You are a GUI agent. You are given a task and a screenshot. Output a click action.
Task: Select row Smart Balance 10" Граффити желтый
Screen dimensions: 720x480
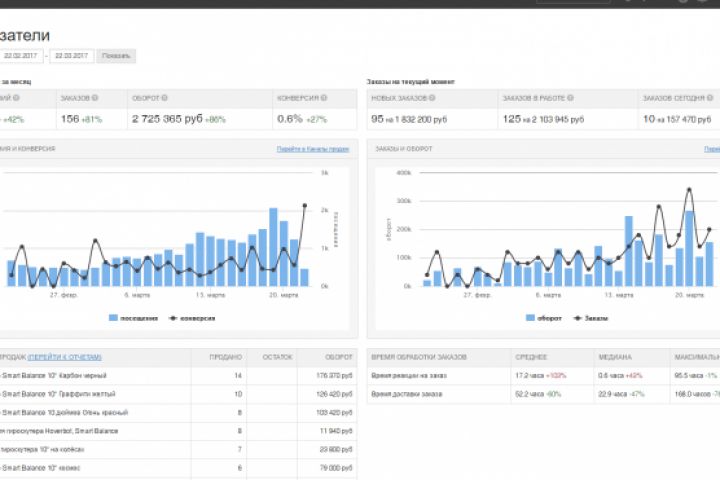pyautogui.click(x=178, y=394)
